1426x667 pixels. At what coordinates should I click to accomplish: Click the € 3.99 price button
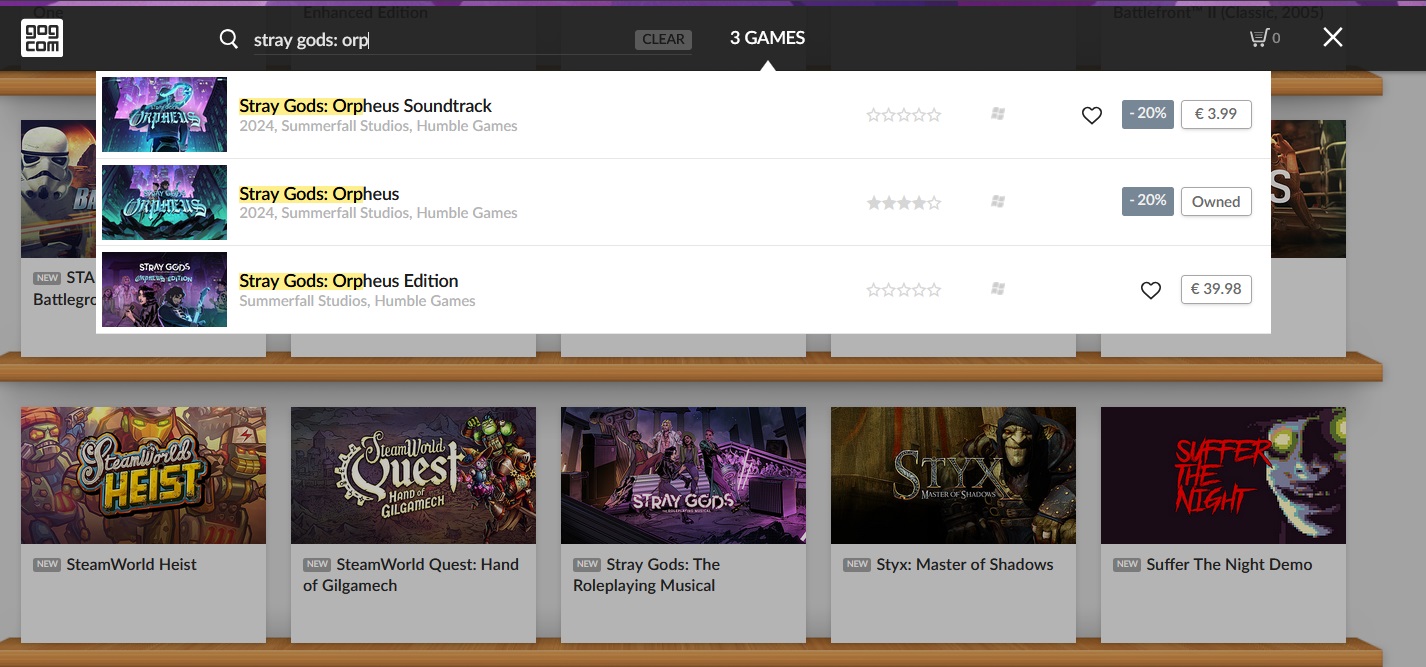click(1216, 114)
